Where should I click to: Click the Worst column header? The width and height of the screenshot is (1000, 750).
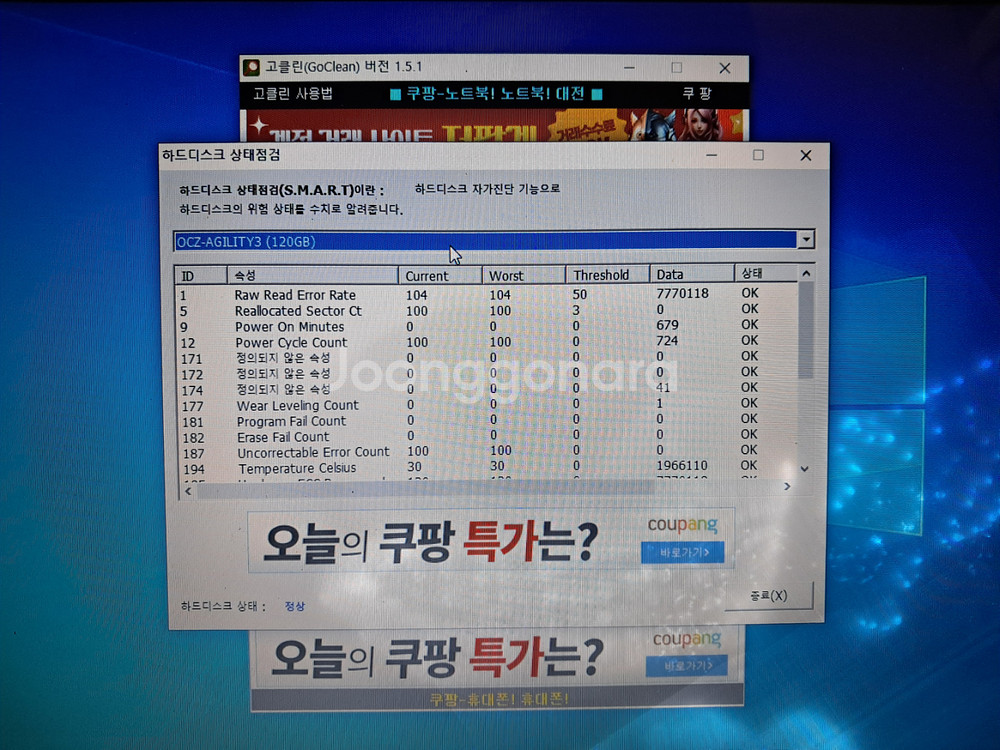(x=524, y=276)
